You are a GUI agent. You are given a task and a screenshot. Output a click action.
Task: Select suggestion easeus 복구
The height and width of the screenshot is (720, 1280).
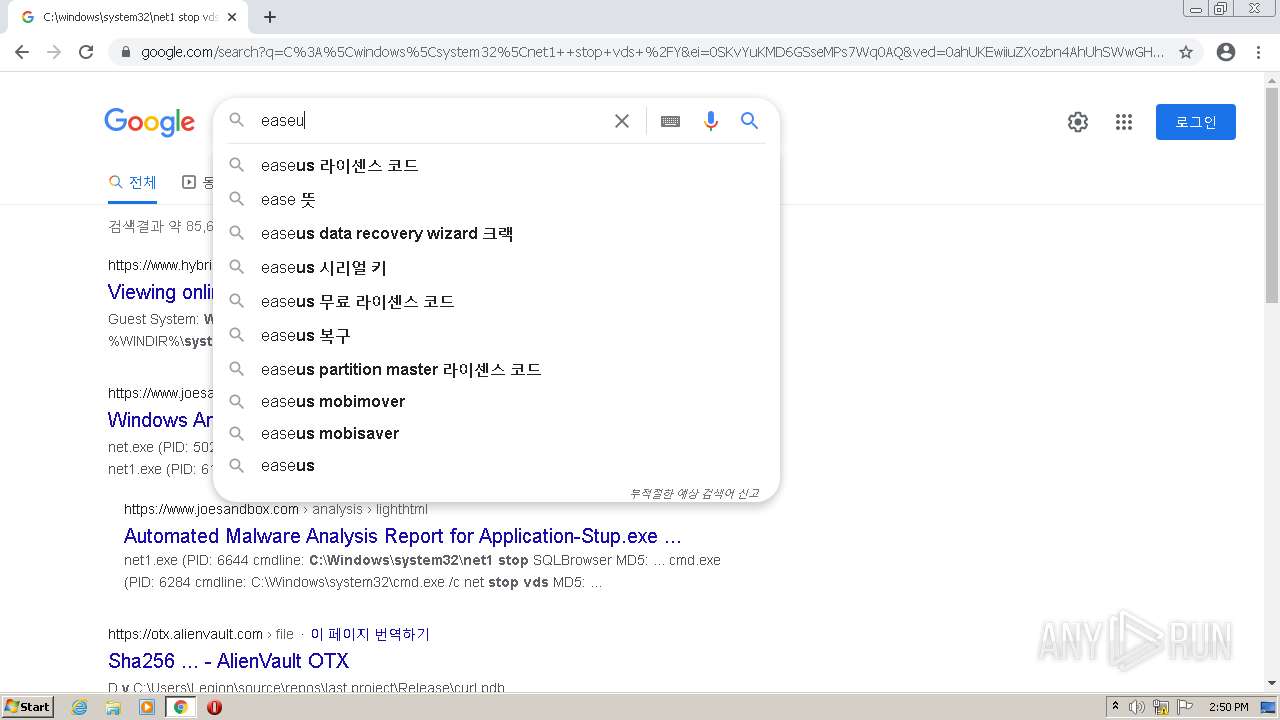(x=496, y=336)
